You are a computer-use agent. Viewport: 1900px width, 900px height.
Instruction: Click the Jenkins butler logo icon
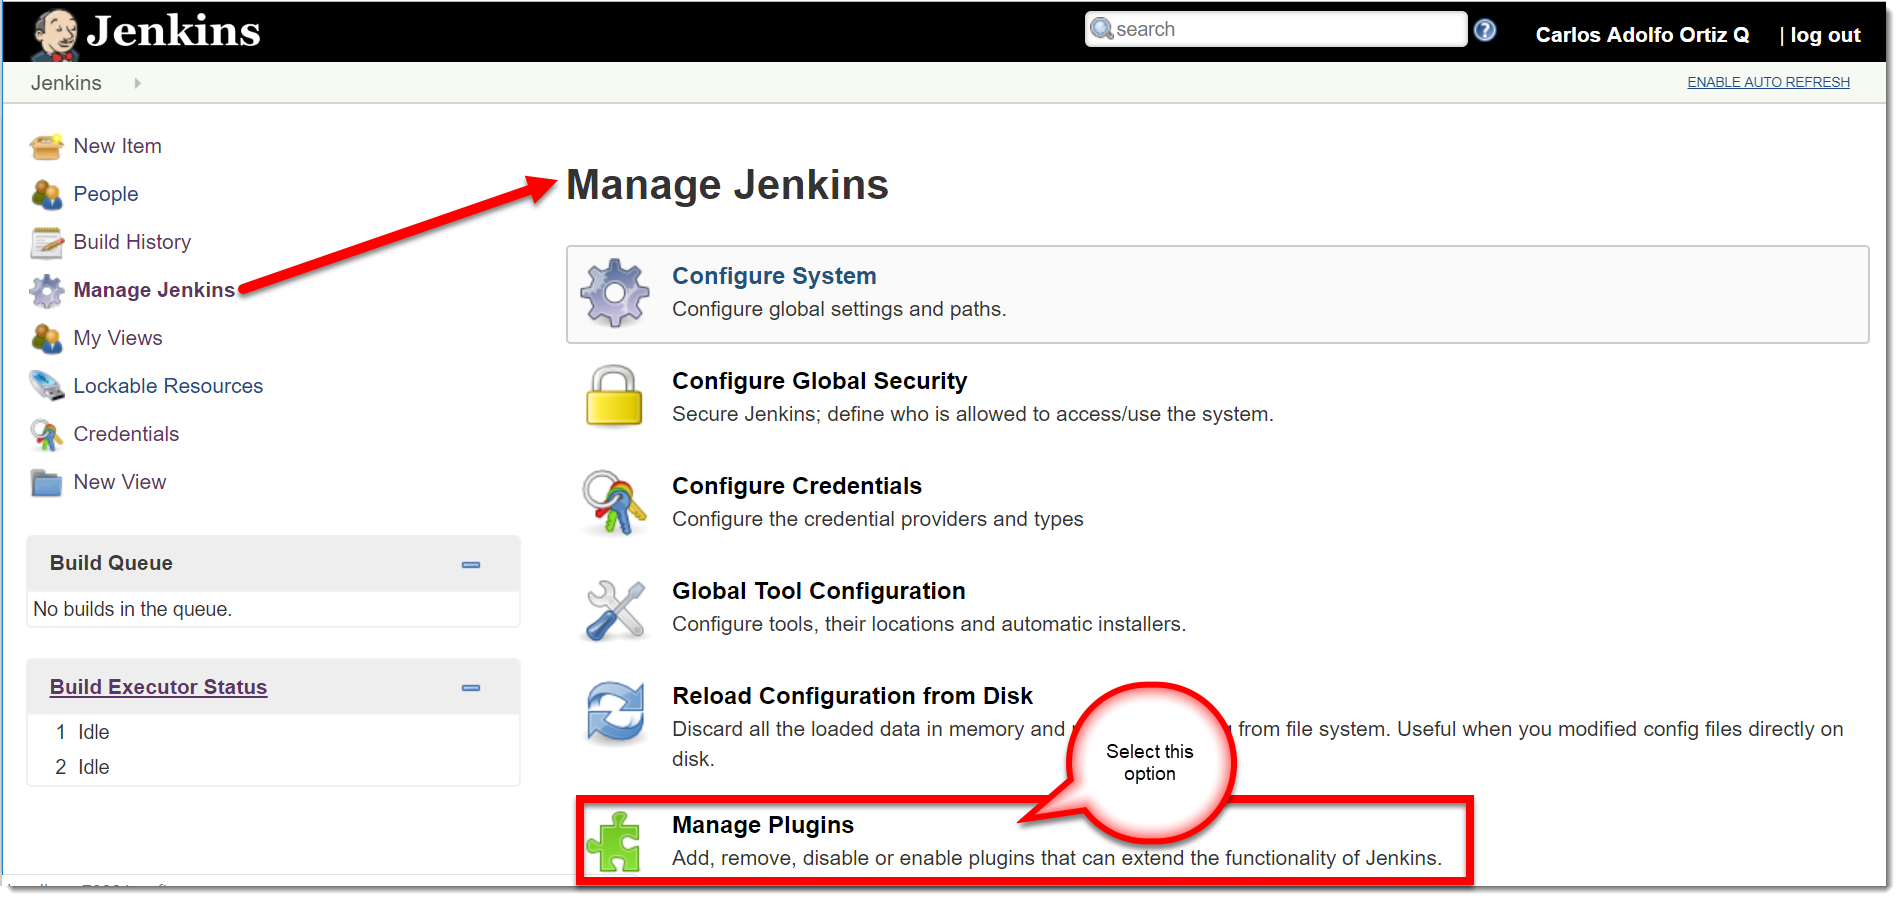coord(55,34)
